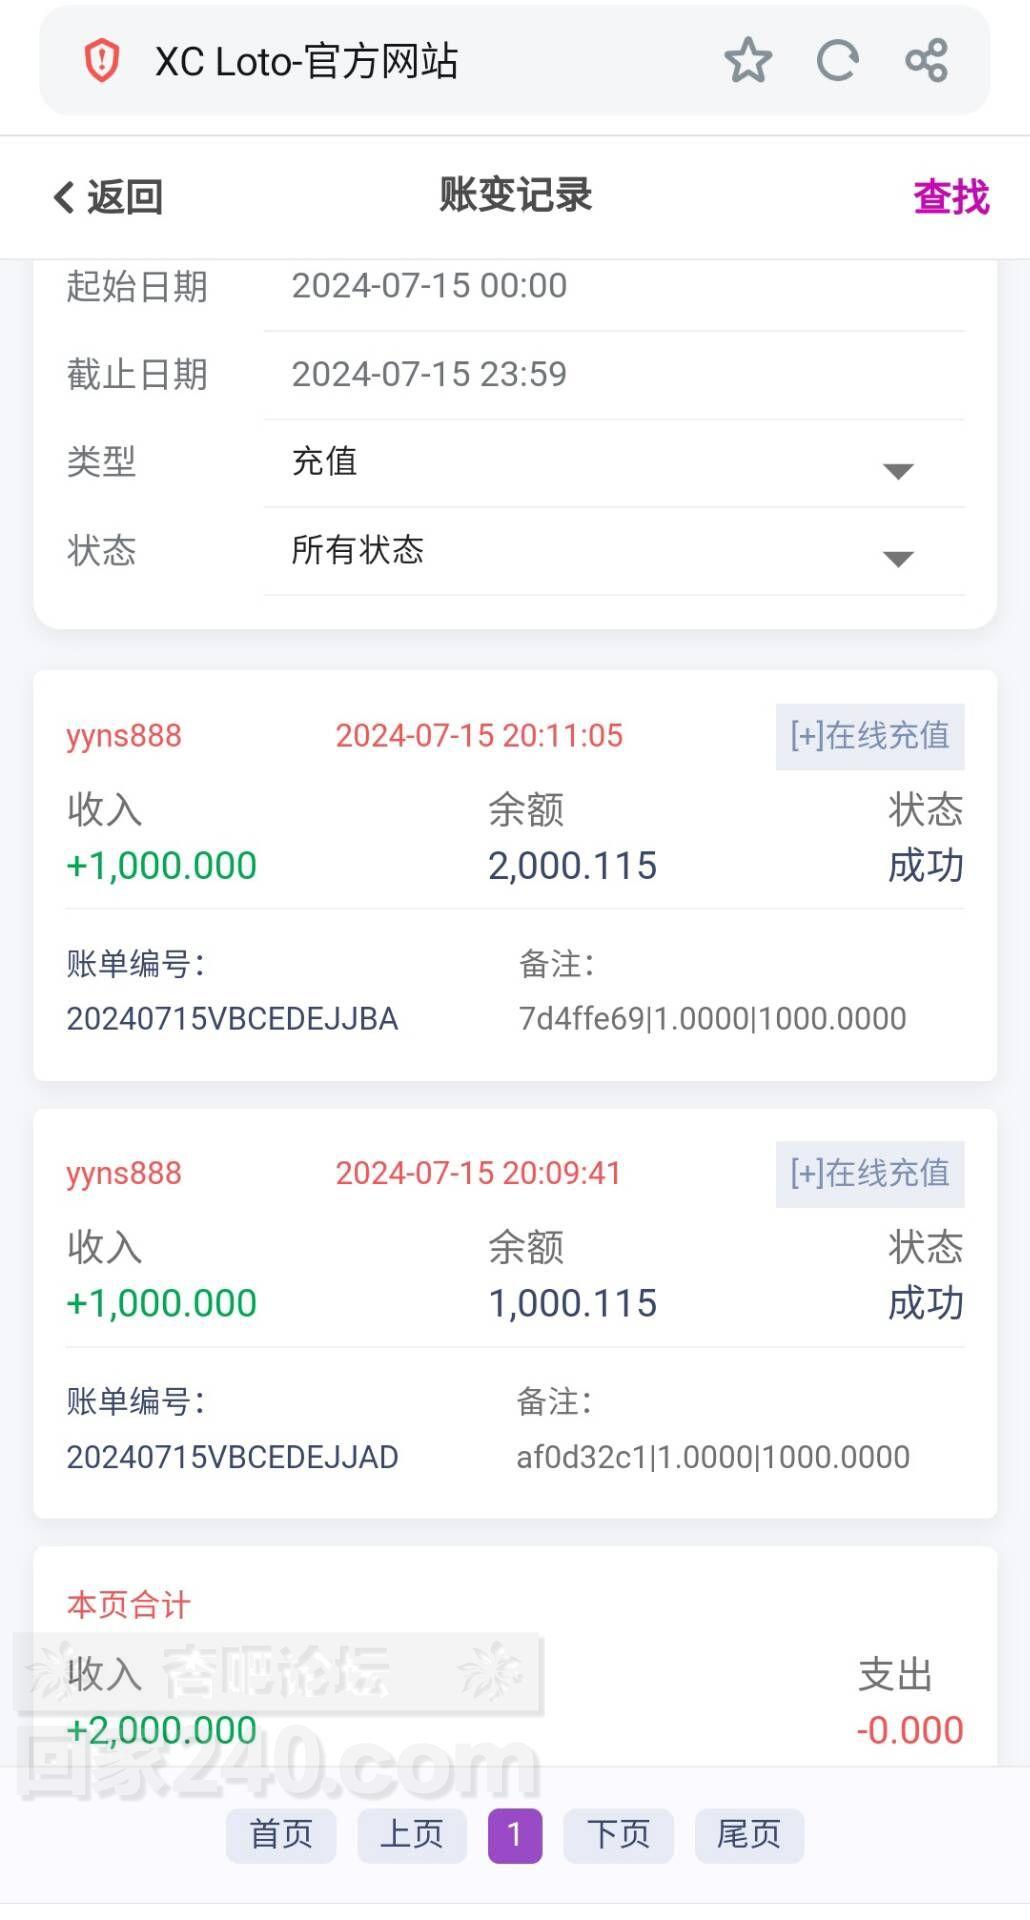Select page number 1
Viewport: 1030px width, 1920px height.
[515, 1835]
